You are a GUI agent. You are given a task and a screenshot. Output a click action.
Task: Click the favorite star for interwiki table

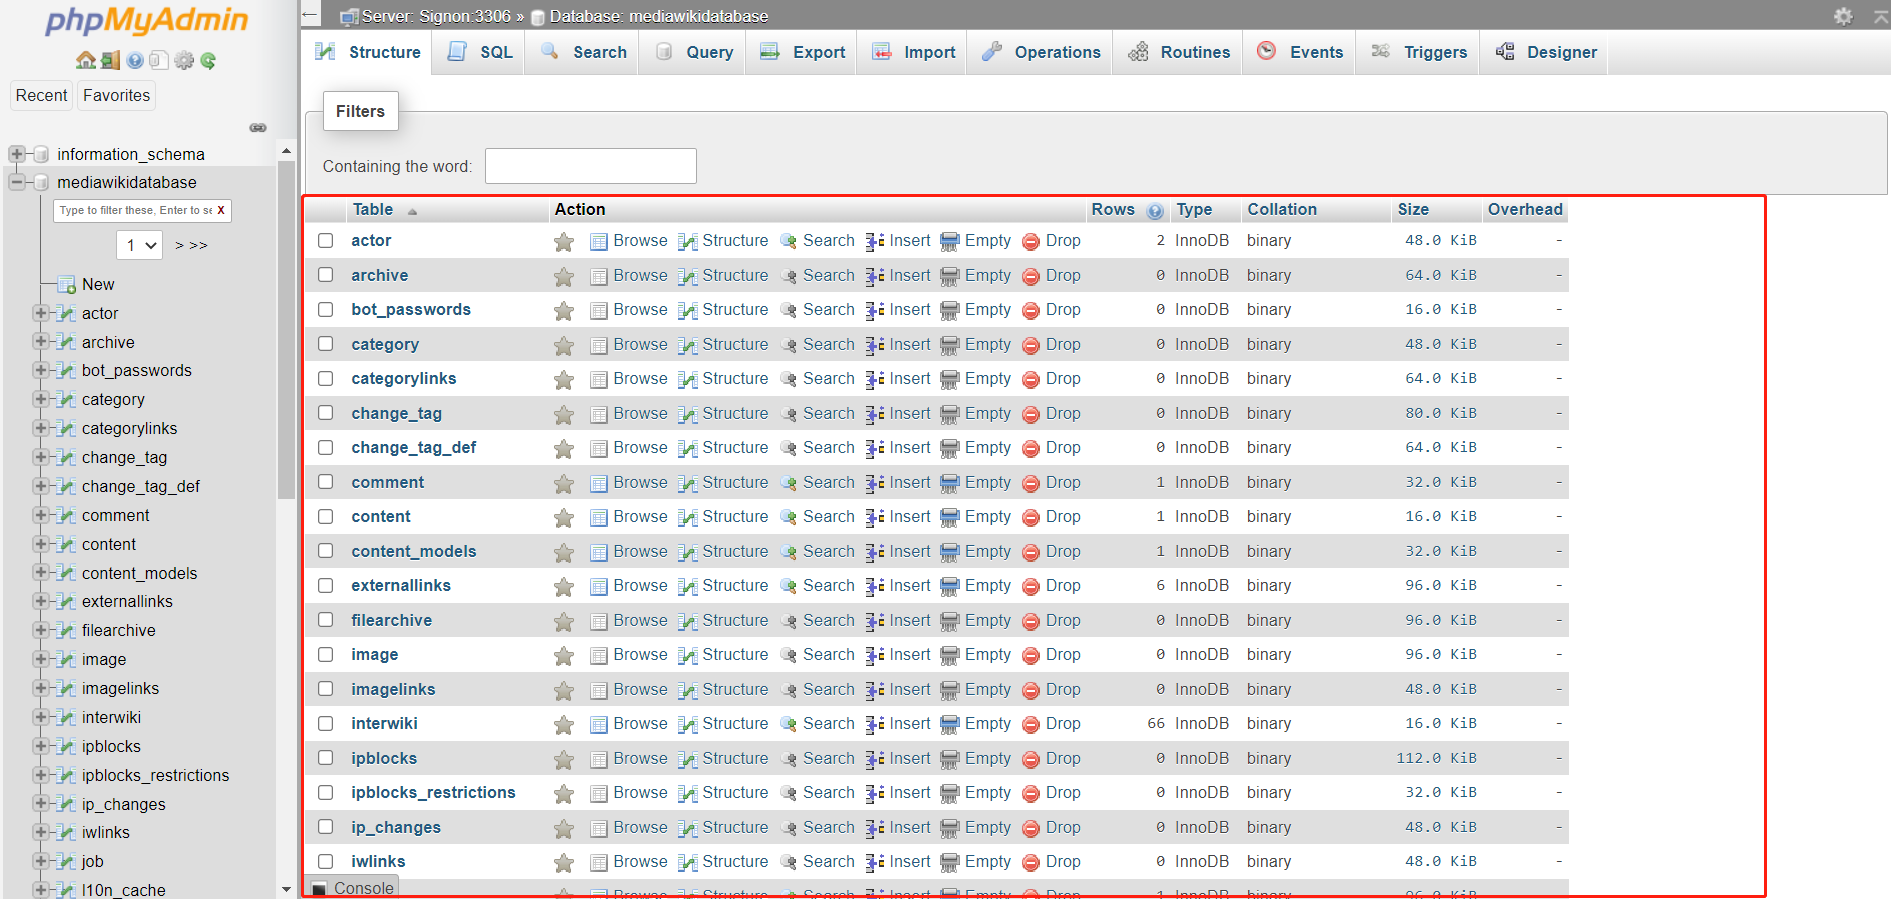[564, 725]
